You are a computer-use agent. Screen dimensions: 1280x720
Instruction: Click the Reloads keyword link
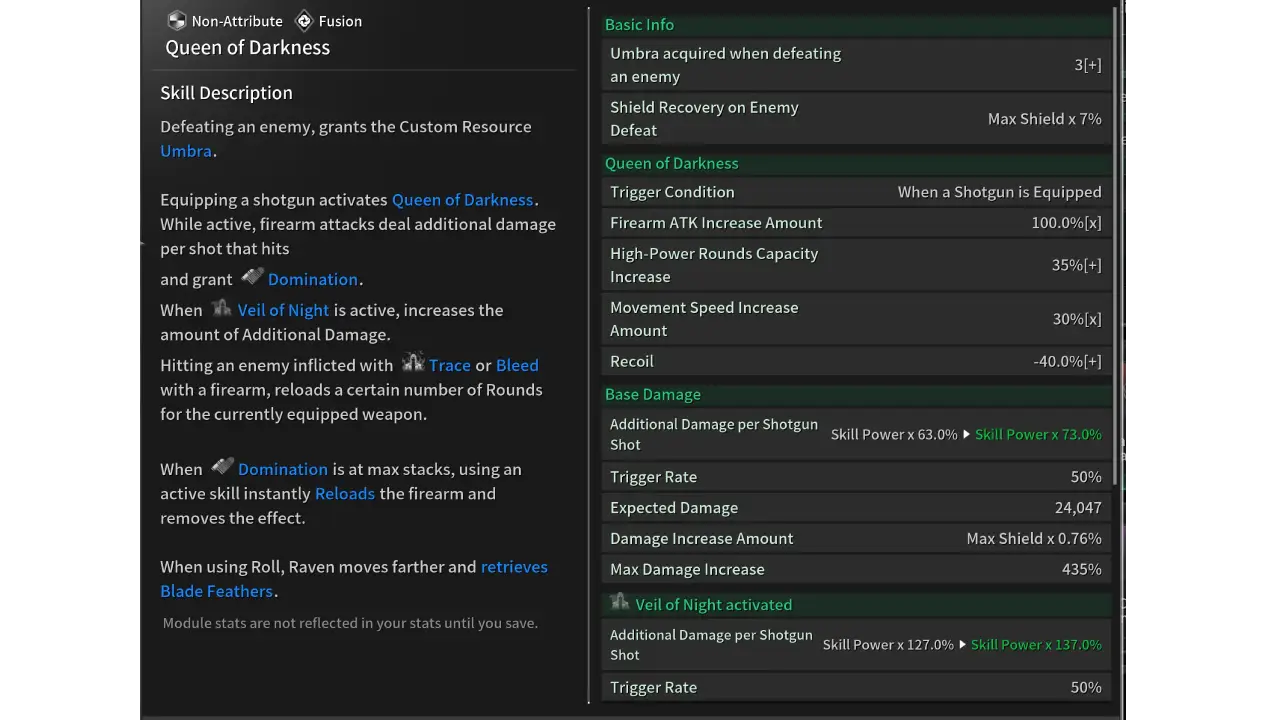pos(345,493)
